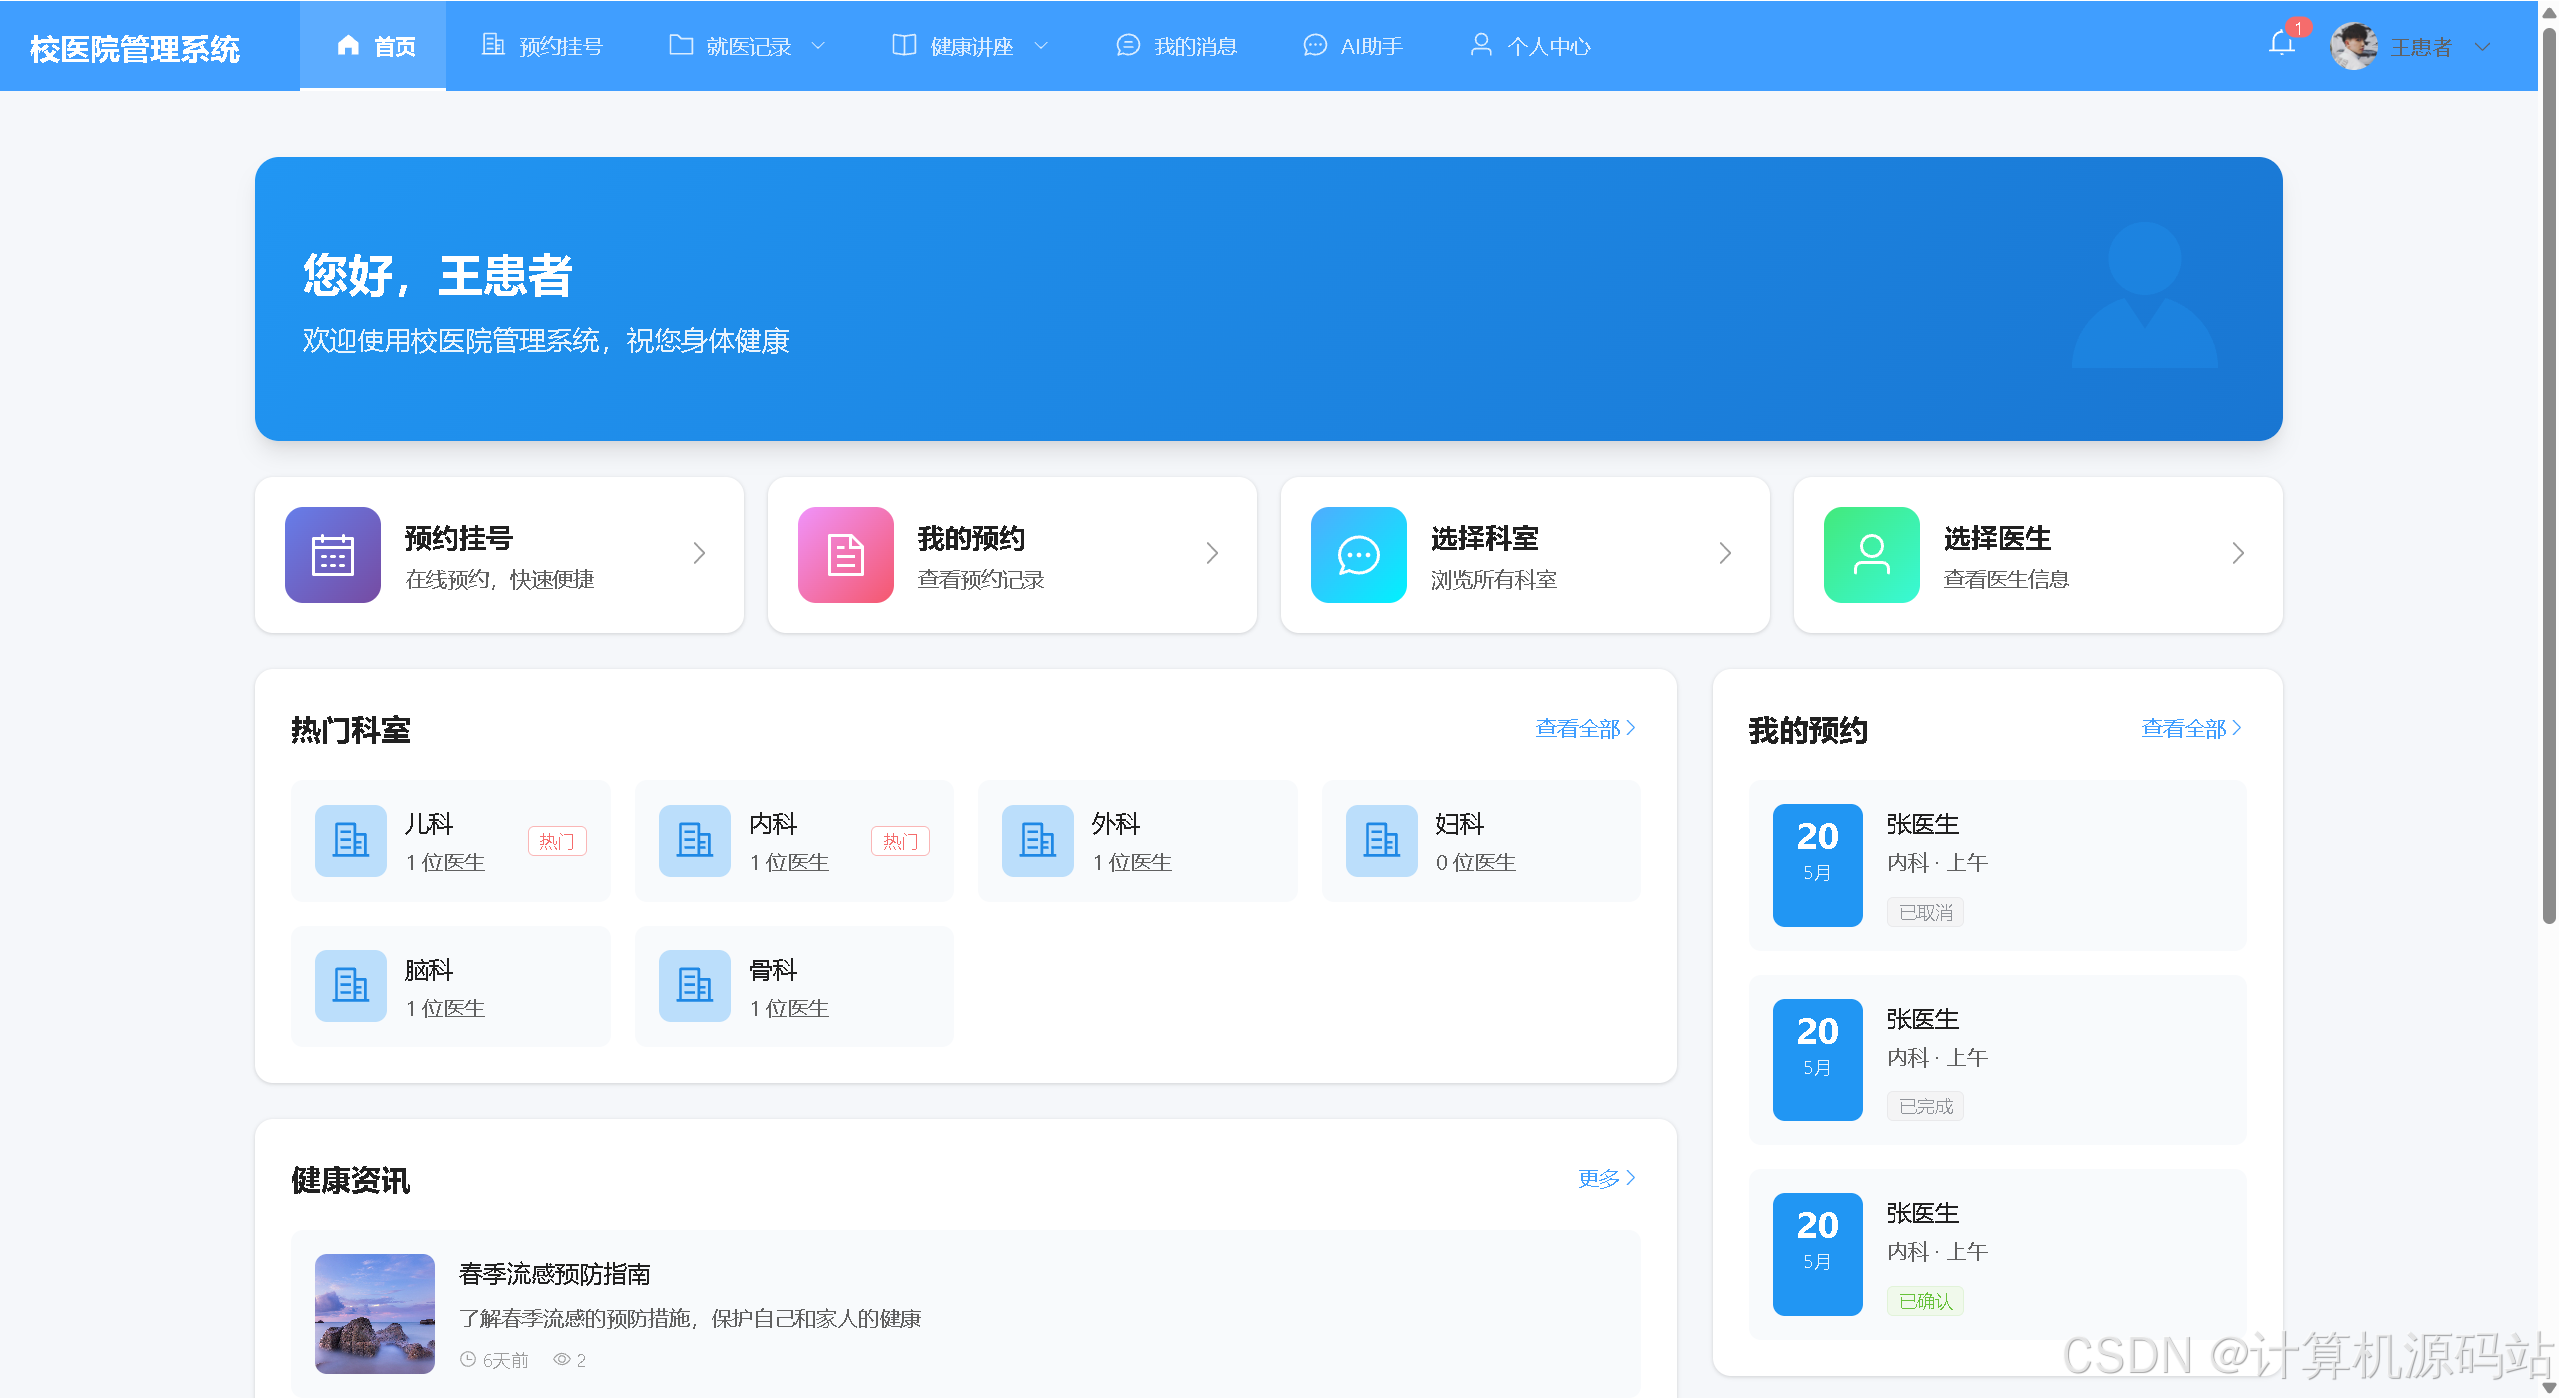Image resolution: width=2559 pixels, height=1398 pixels.
Task: Click the clock icon beside 6天前
Action: point(468,1359)
